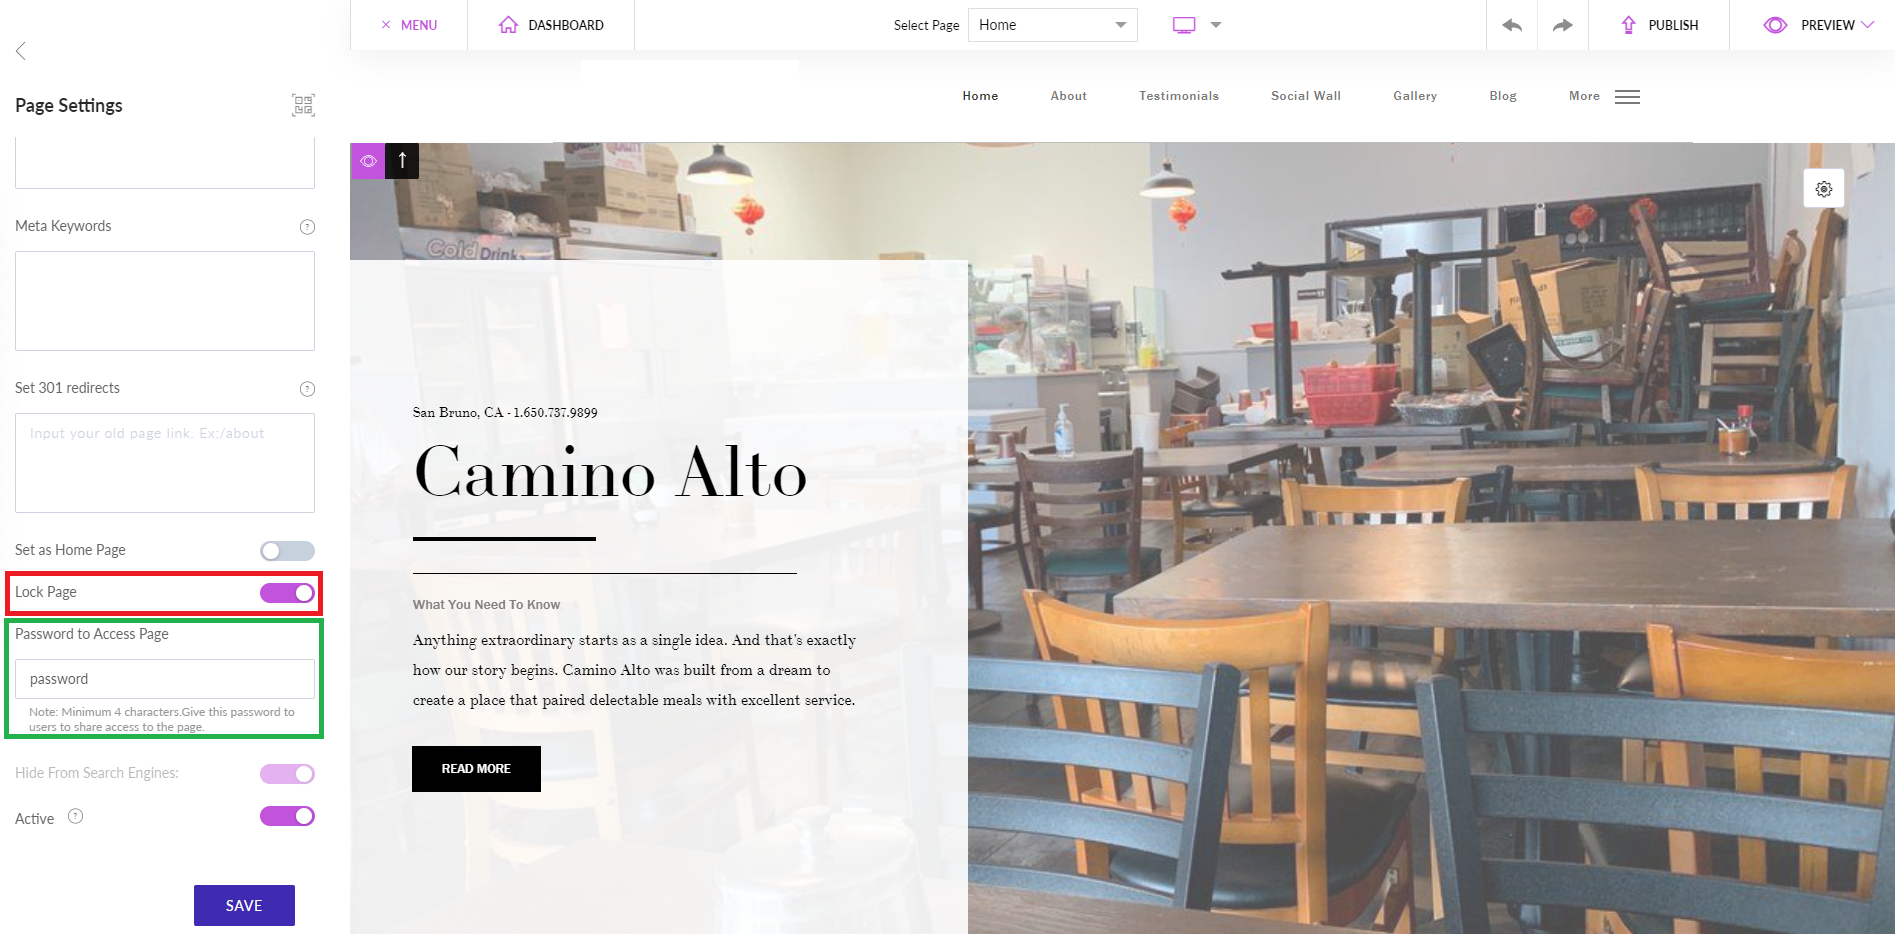Click the Meta Keywords help icon

coord(308,227)
